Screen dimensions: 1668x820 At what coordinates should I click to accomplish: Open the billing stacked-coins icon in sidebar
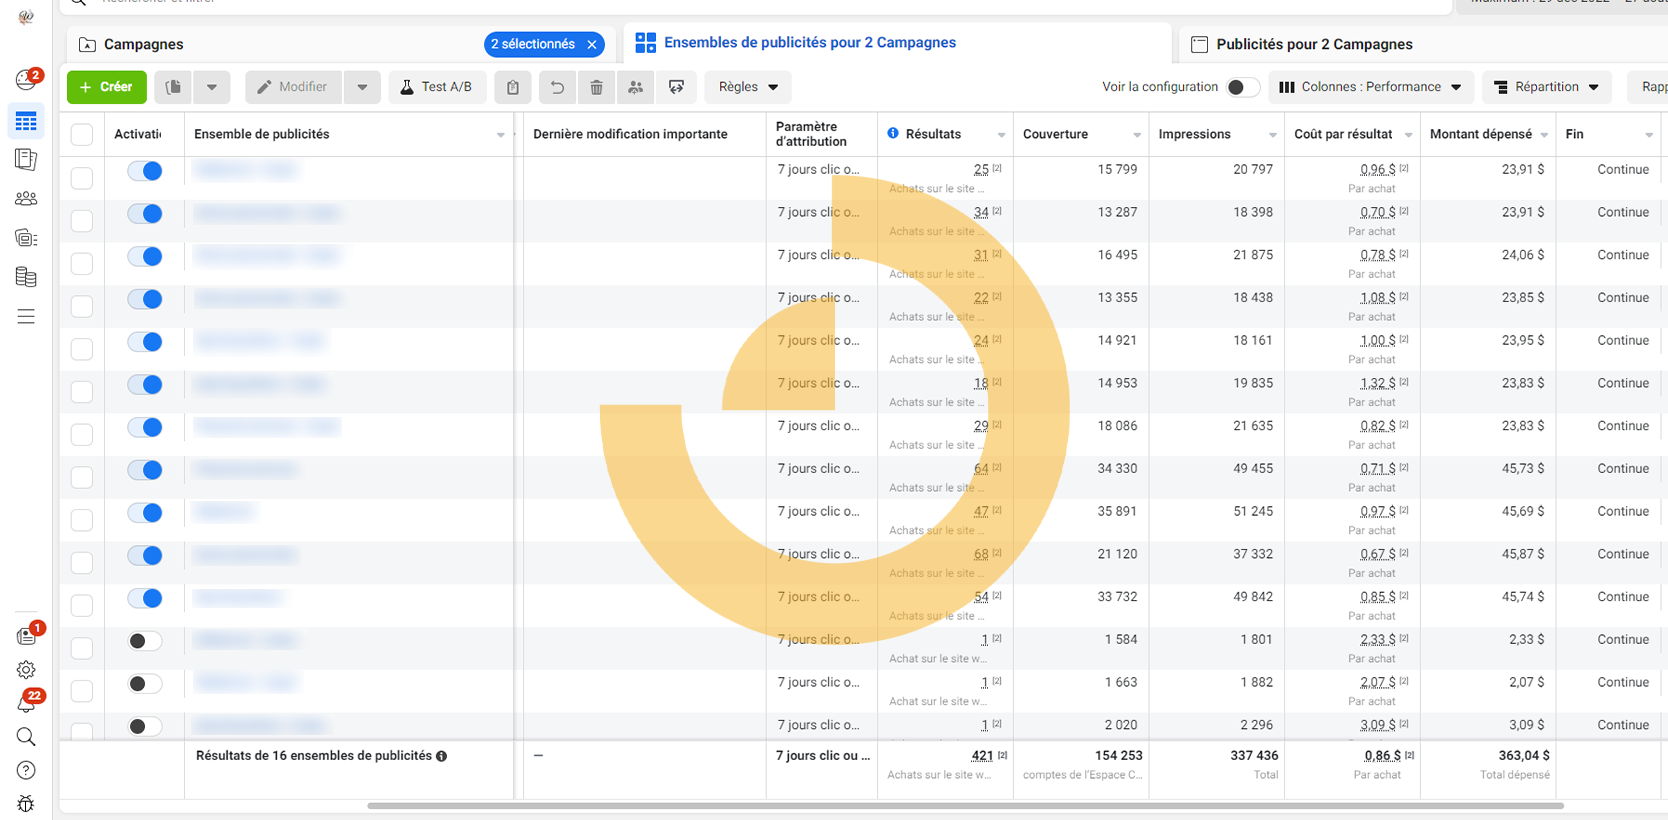(26, 277)
